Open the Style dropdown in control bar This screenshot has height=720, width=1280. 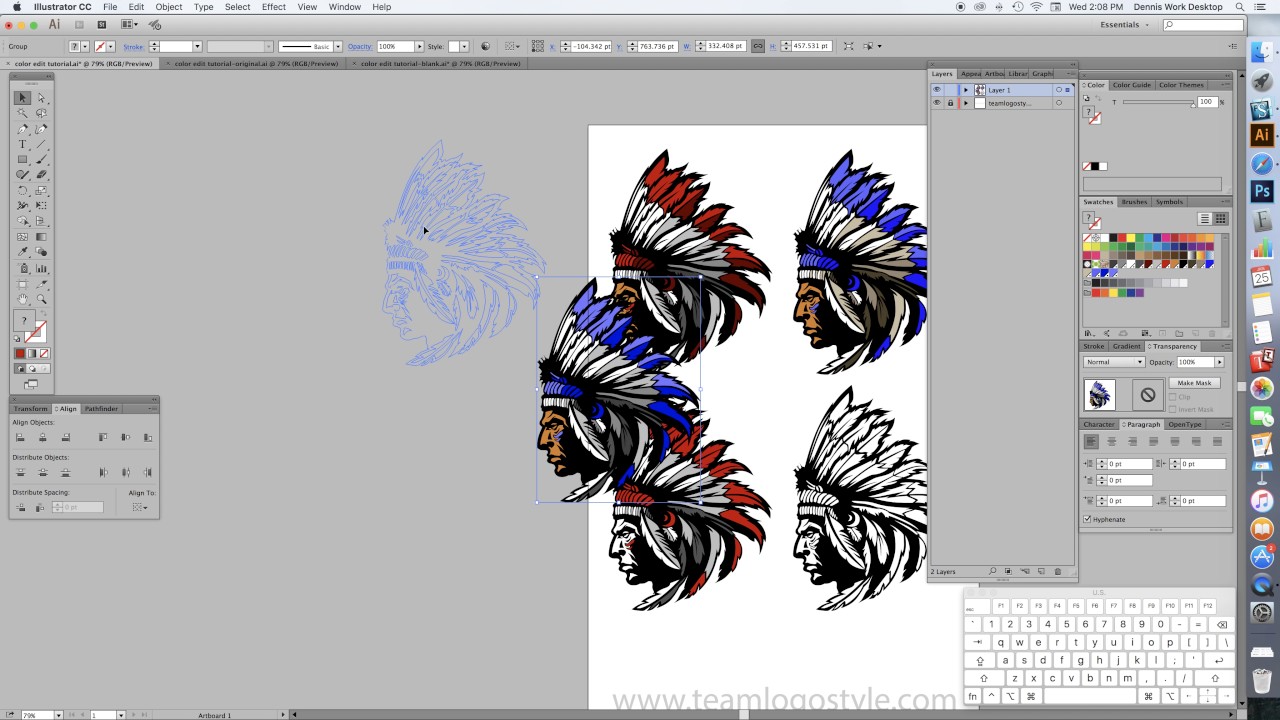(x=464, y=46)
